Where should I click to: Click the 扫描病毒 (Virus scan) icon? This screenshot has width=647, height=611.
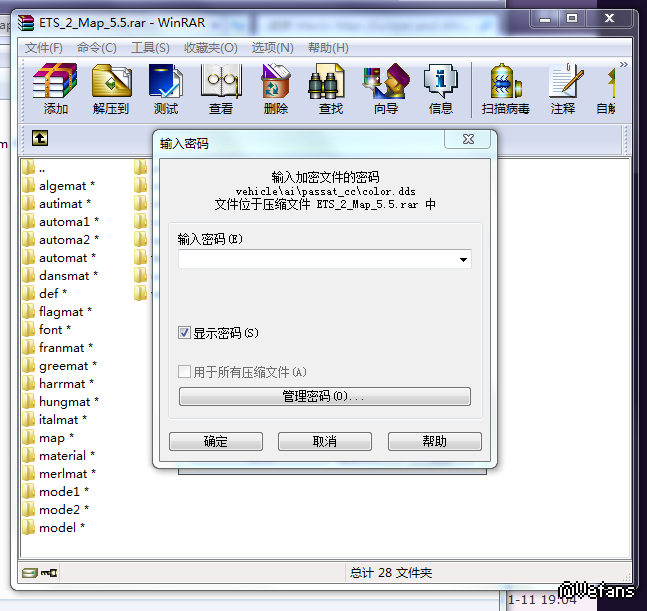point(505,89)
